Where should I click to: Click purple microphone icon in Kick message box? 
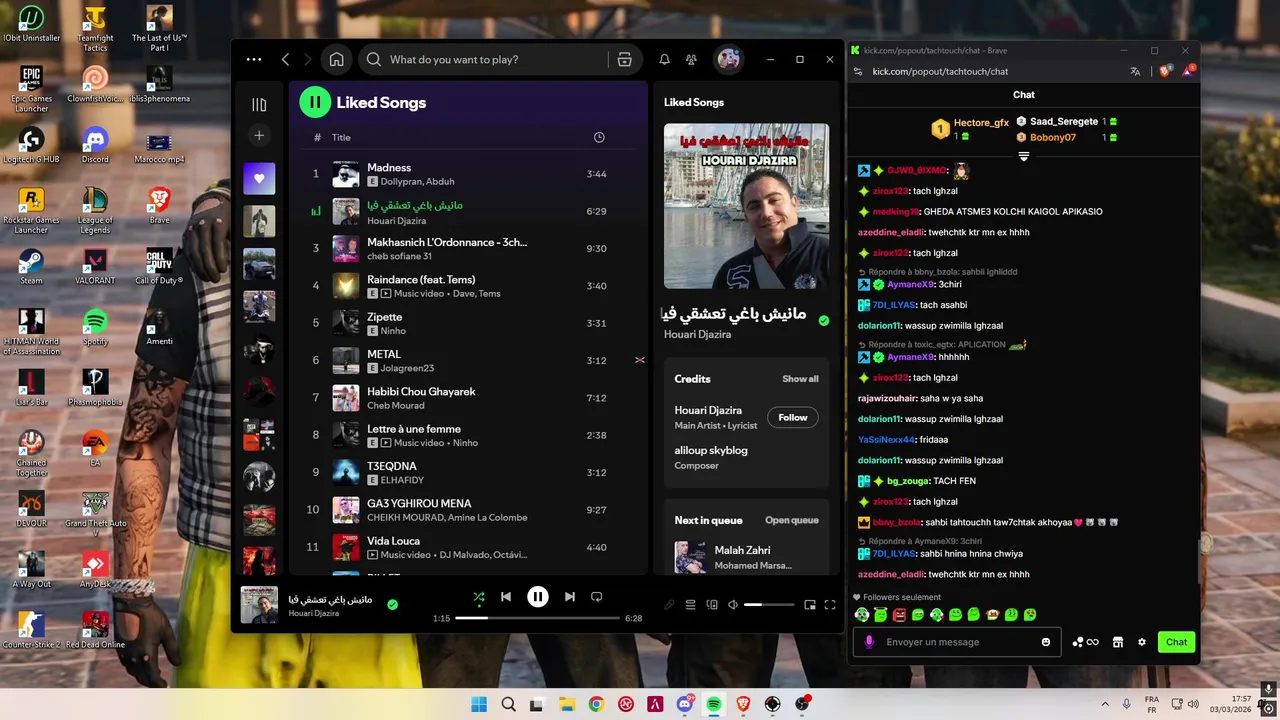(869, 642)
